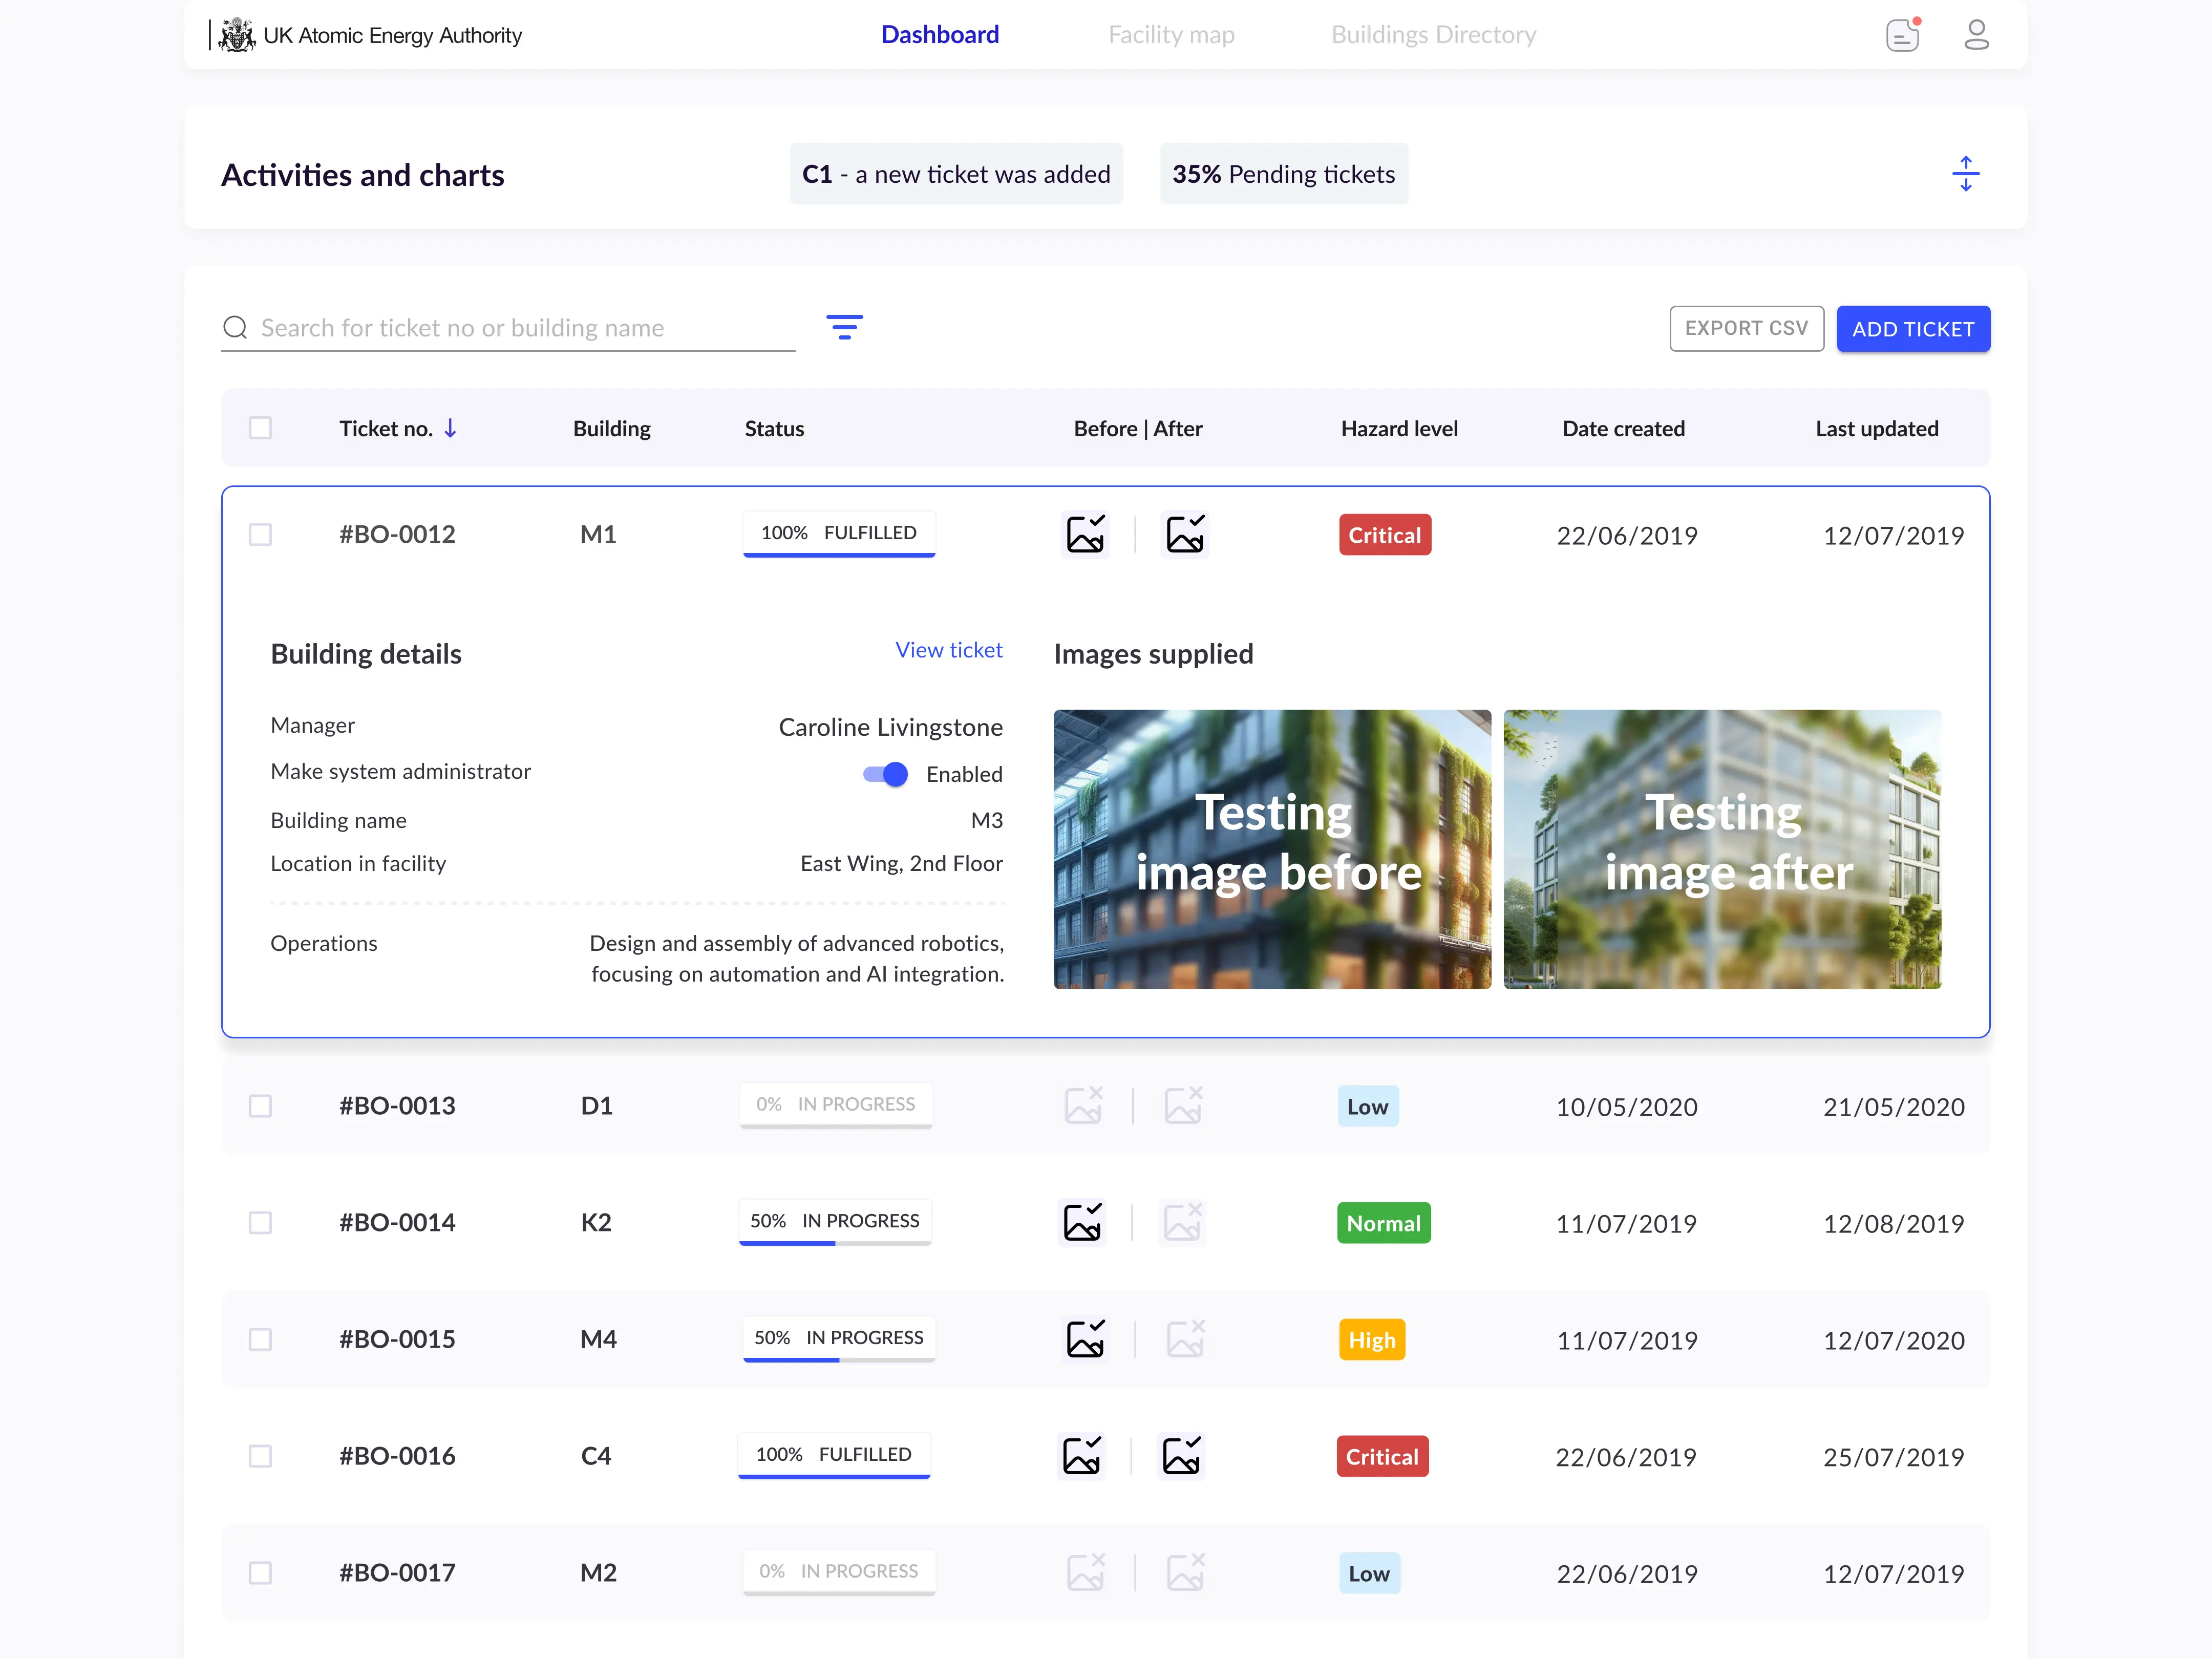
Task: Click the search magnifier icon
Action: click(236, 328)
